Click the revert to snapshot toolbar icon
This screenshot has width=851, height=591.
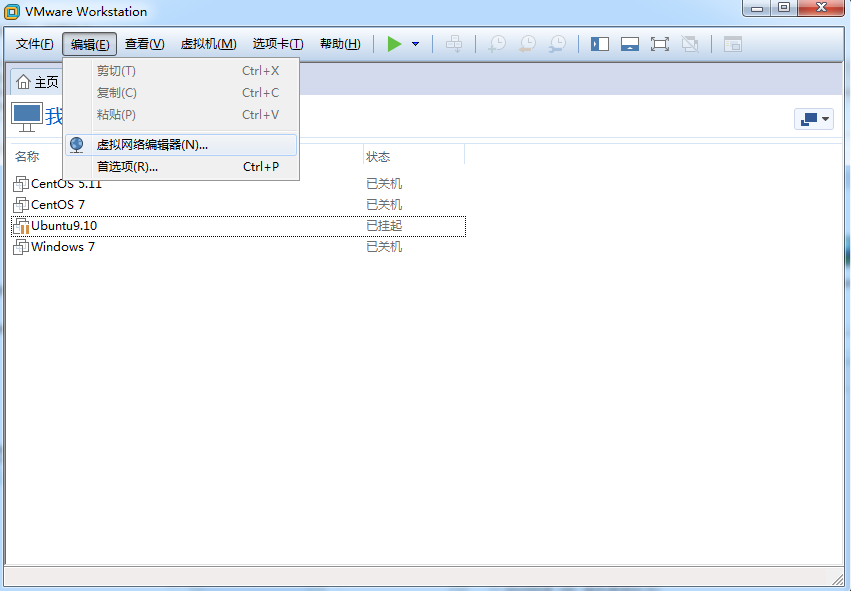(x=527, y=44)
